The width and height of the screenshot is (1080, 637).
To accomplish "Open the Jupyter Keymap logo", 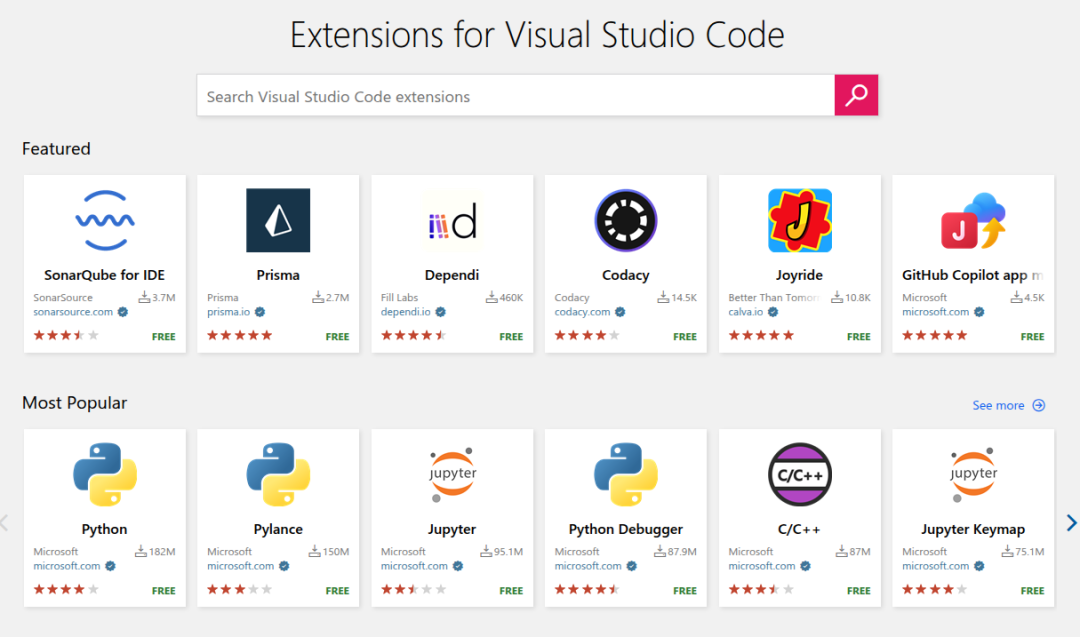I will pyautogui.click(x=973, y=474).
